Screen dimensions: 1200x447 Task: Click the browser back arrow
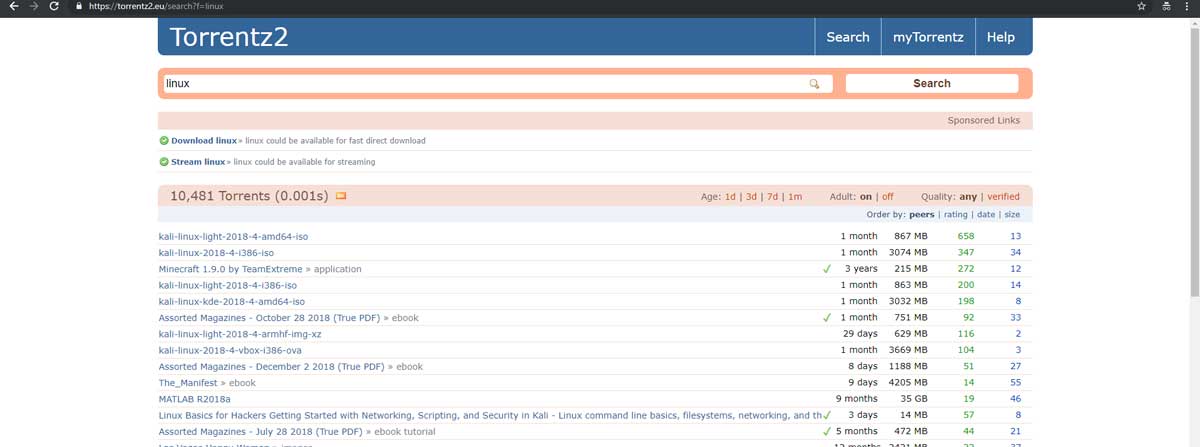[x=14, y=6]
